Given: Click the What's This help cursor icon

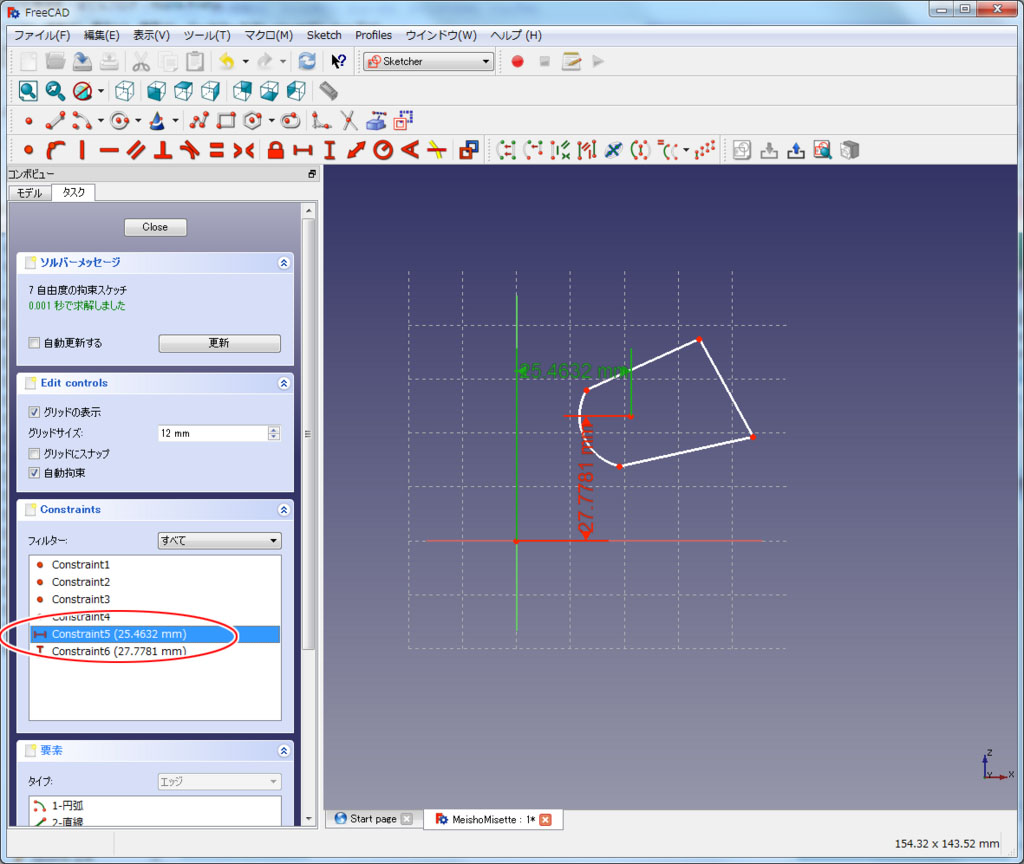Looking at the screenshot, I should pos(338,61).
